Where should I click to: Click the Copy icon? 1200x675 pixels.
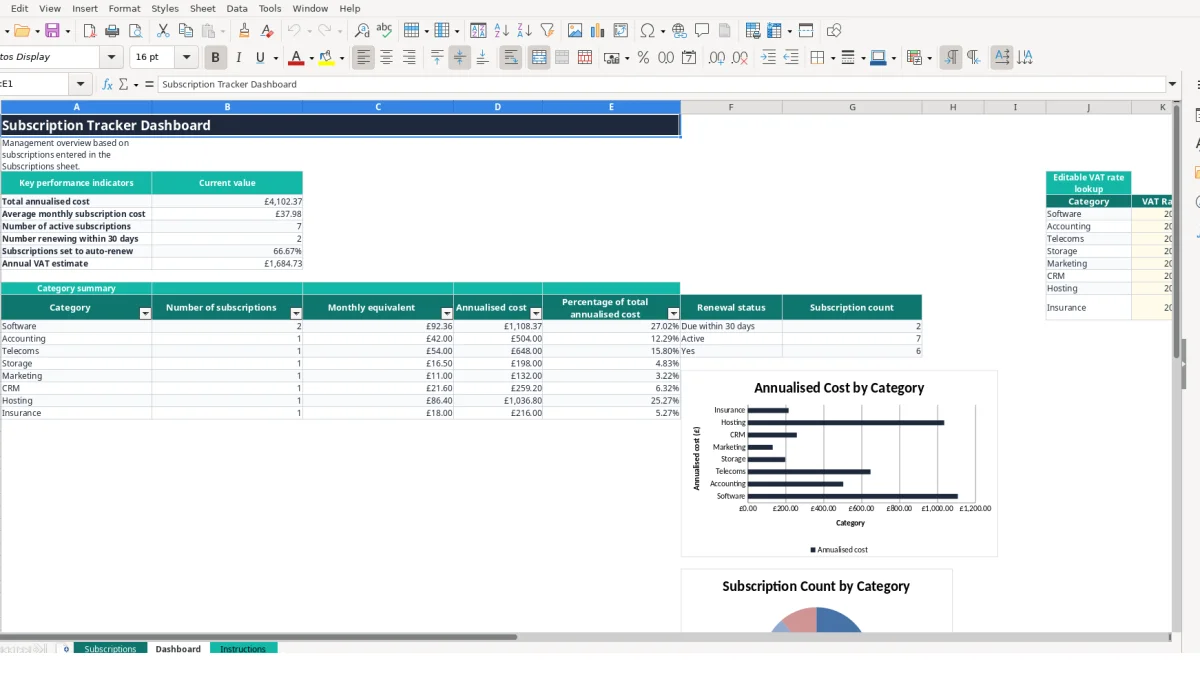pyautogui.click(x=185, y=31)
